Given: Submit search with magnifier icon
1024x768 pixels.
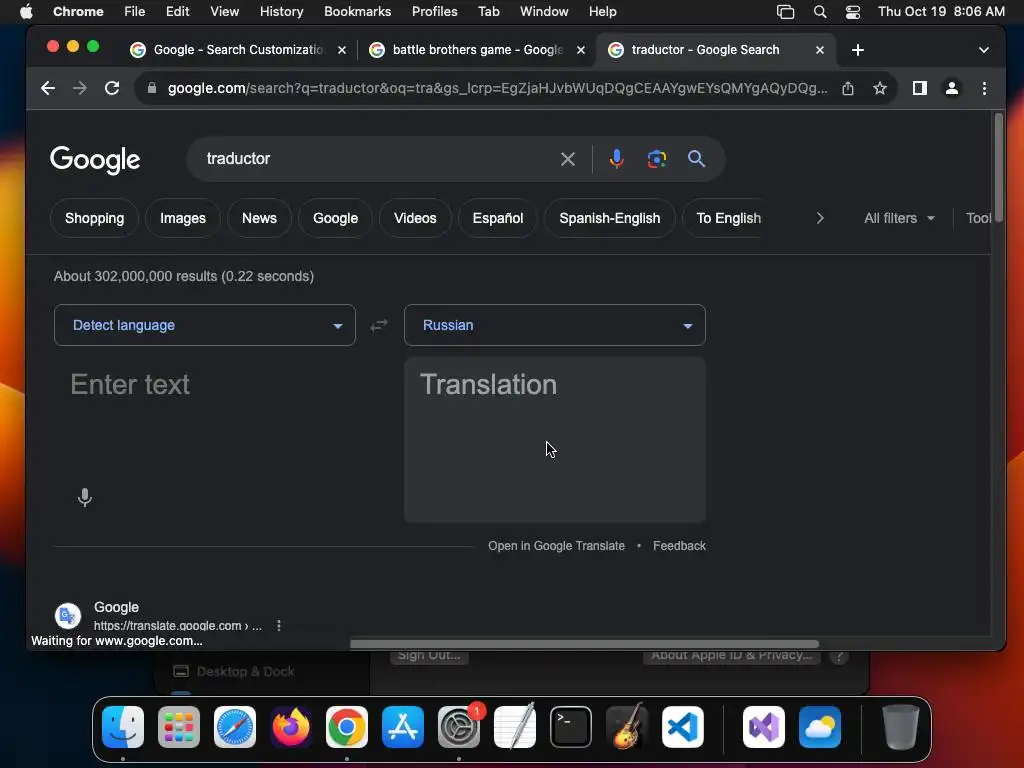Looking at the screenshot, I should (696, 159).
